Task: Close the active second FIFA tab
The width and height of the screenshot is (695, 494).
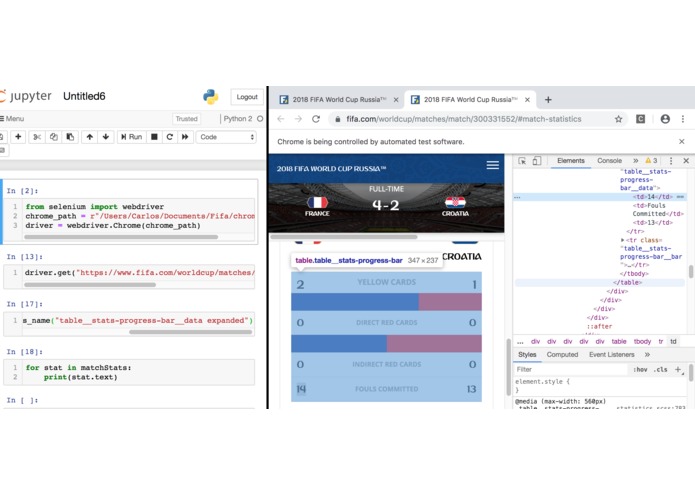Action: pyautogui.click(x=527, y=100)
